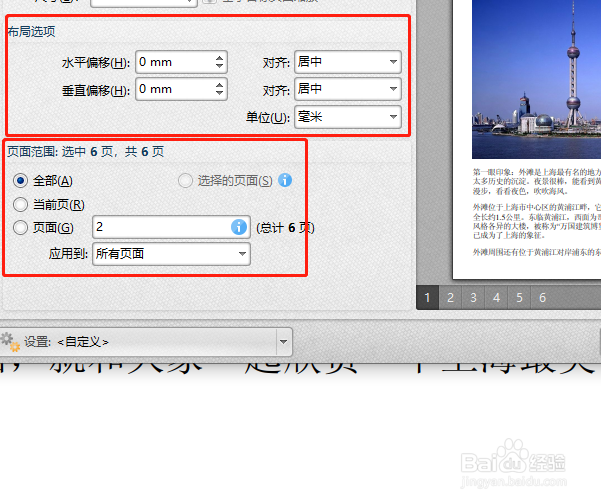The image size is (601, 503).
Task: Click the (总计 6 页) label
Action: coord(285,228)
